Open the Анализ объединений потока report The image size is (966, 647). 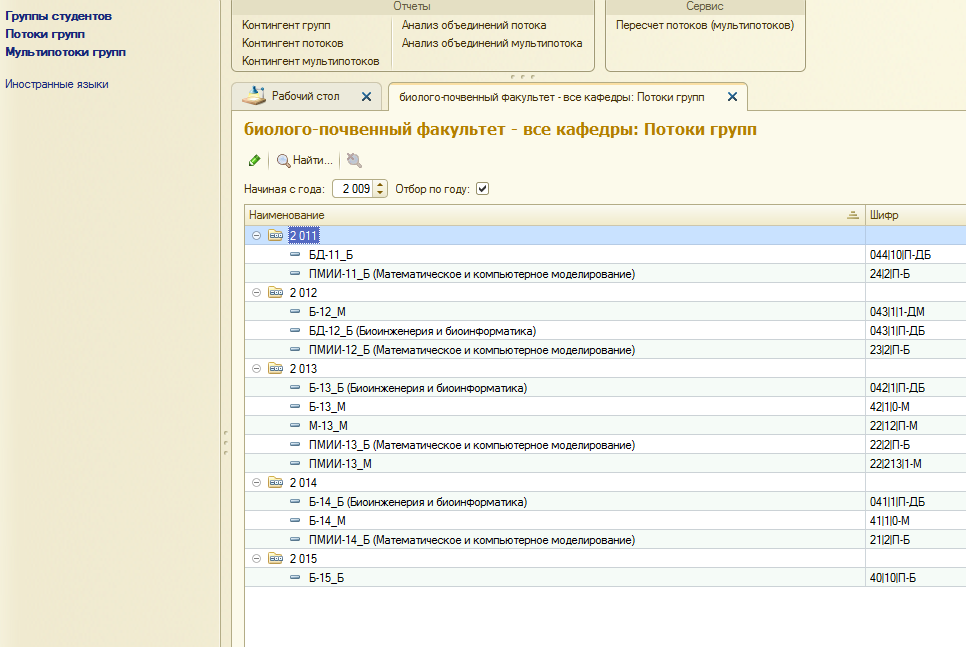474,25
